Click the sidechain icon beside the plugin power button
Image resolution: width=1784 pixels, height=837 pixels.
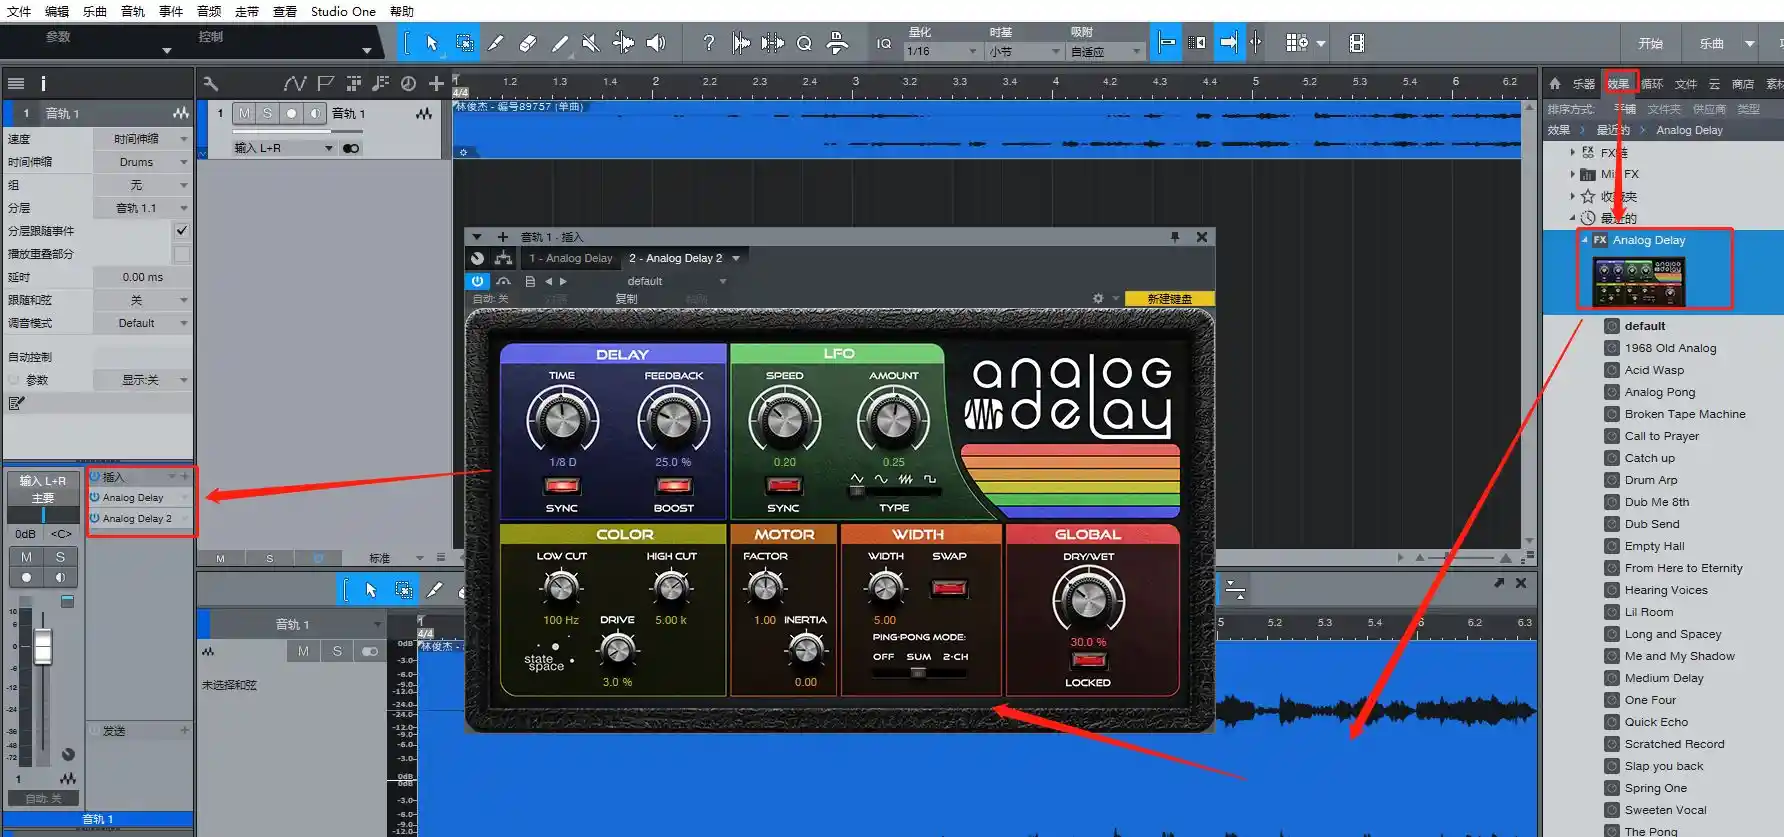pos(503,281)
